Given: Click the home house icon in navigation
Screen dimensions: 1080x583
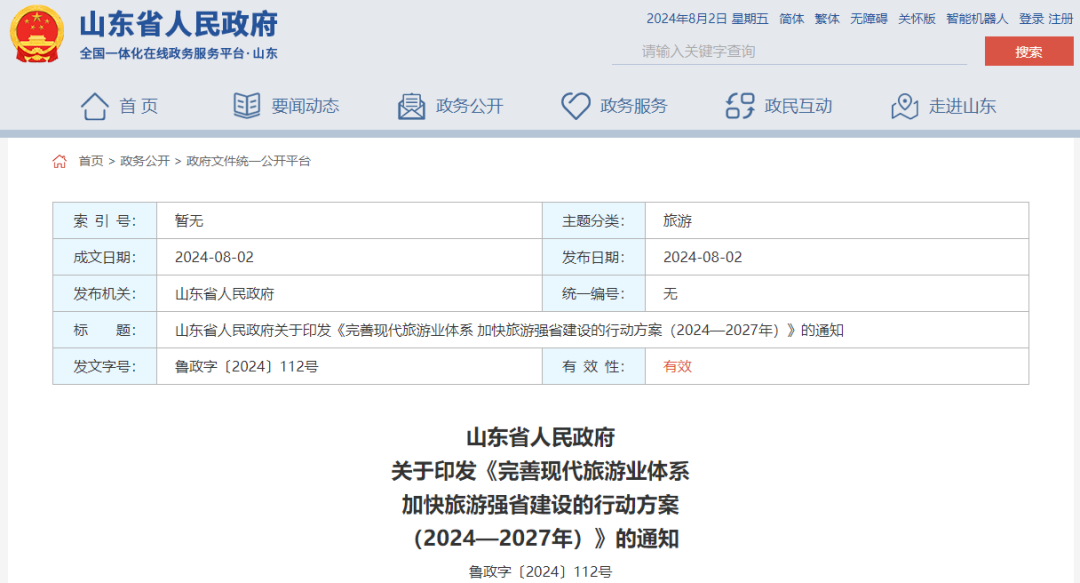Looking at the screenshot, I should click(x=94, y=106).
